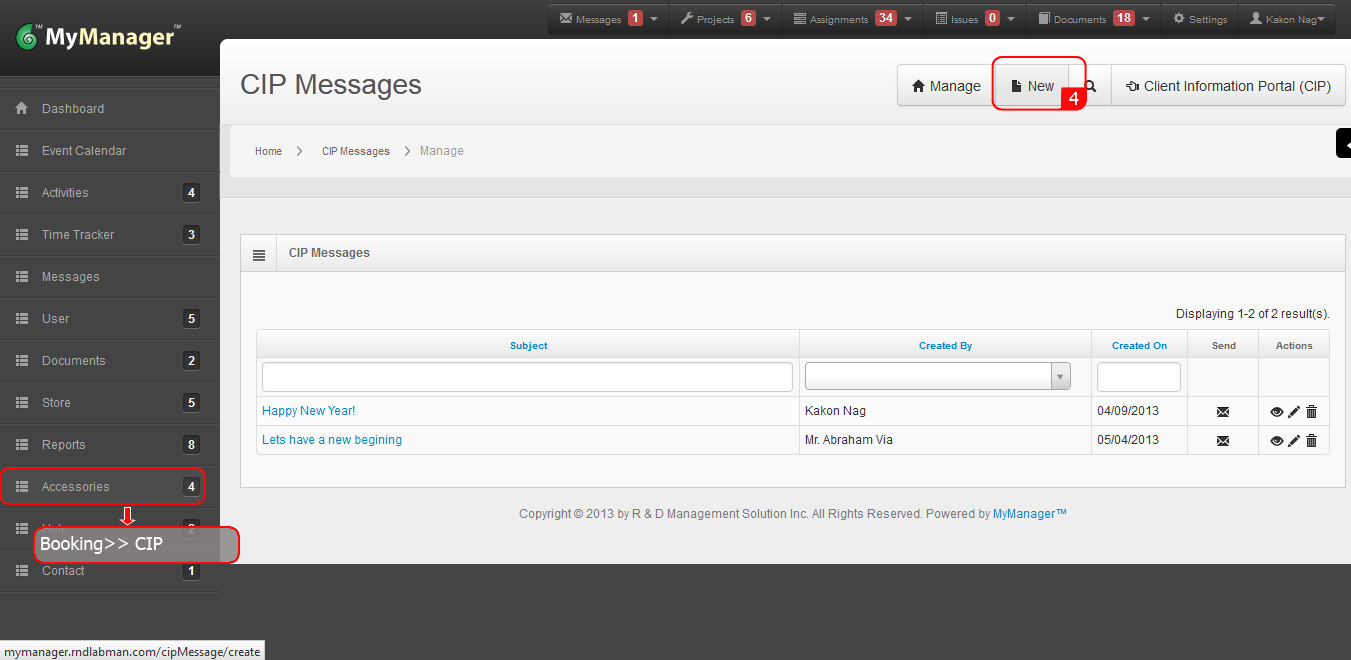Edit 'Happy New Year!' with pencil icon
The height and width of the screenshot is (660, 1351).
[x=1294, y=411]
